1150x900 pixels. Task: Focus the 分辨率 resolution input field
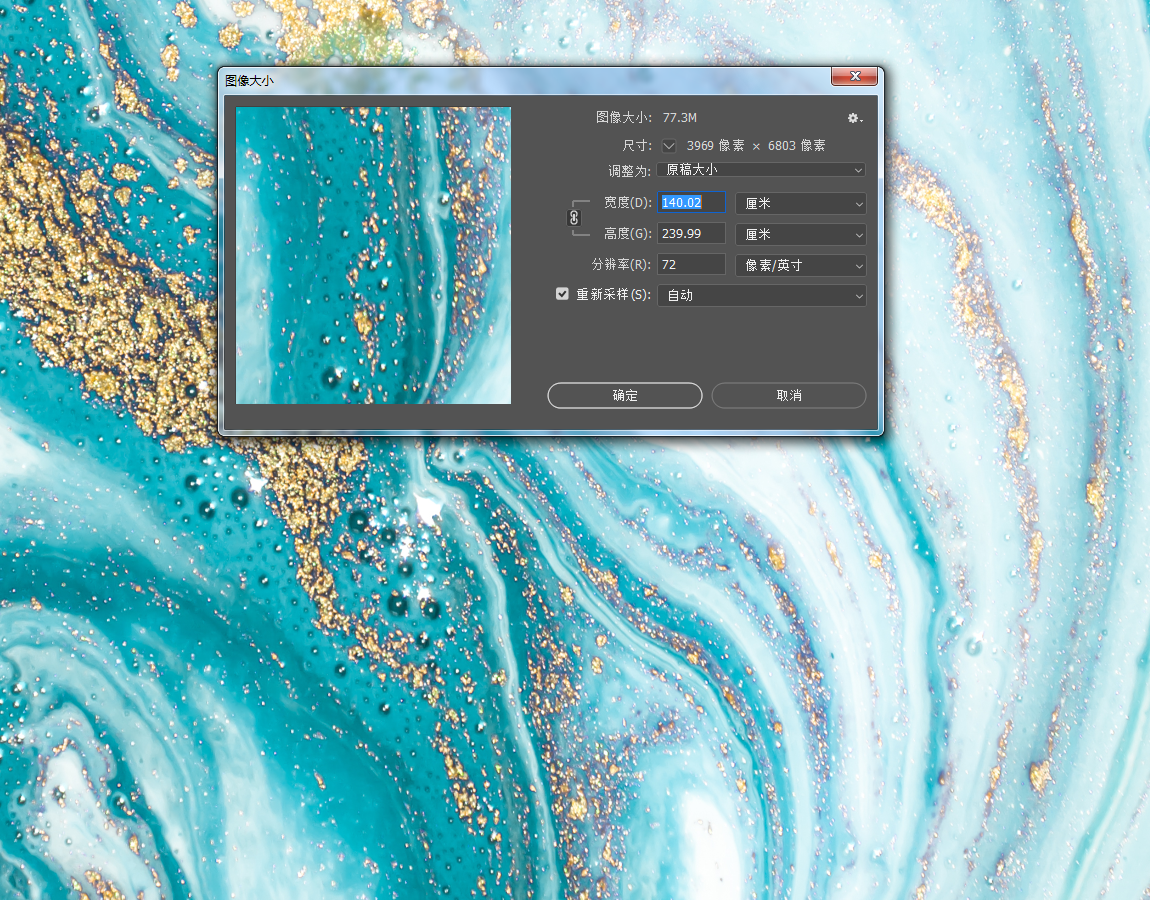coord(692,264)
